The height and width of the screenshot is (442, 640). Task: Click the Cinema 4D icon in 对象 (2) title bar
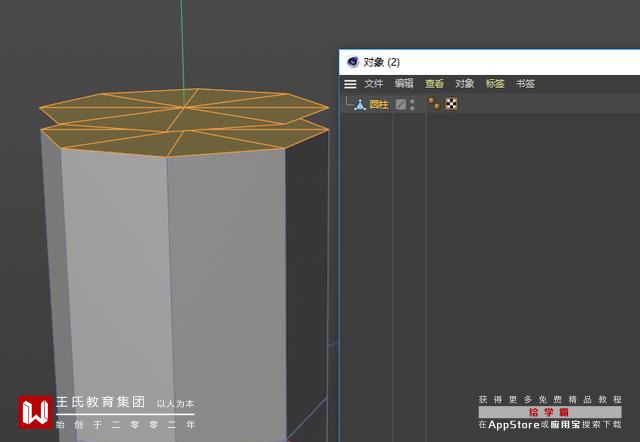[352, 62]
